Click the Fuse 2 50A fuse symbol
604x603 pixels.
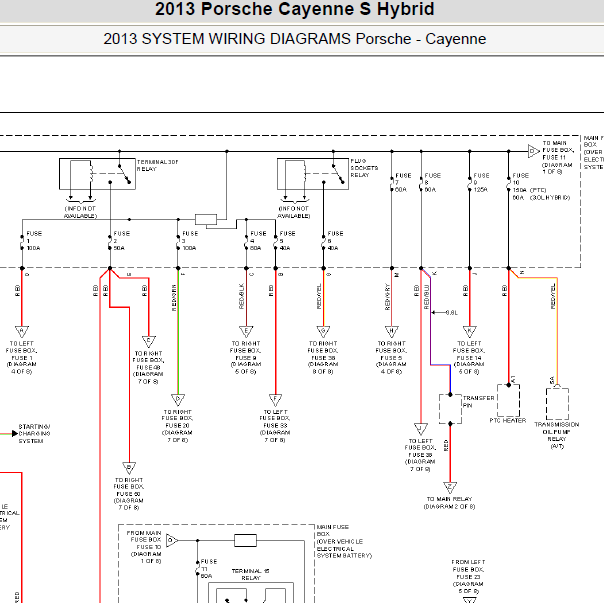110,242
